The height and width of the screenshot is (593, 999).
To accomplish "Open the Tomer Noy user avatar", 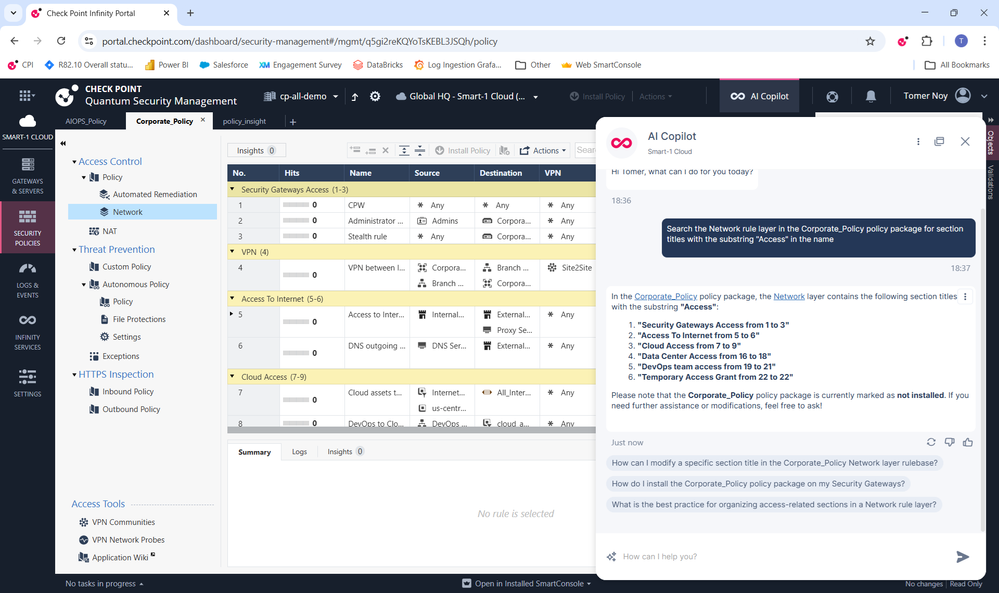I will 963,96.
